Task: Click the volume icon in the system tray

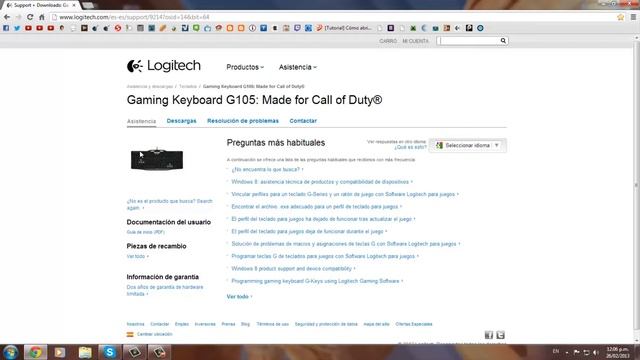Action: 596,352
